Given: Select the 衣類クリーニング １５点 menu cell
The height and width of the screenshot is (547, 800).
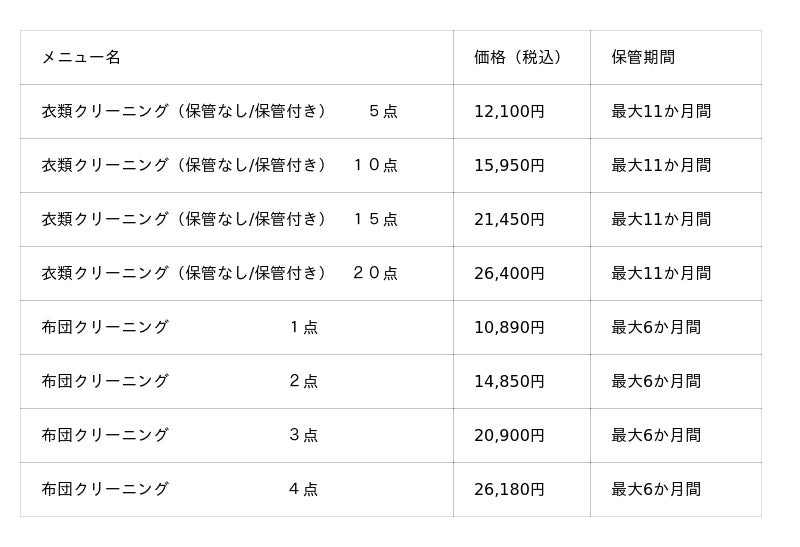Looking at the screenshot, I should point(219,220).
